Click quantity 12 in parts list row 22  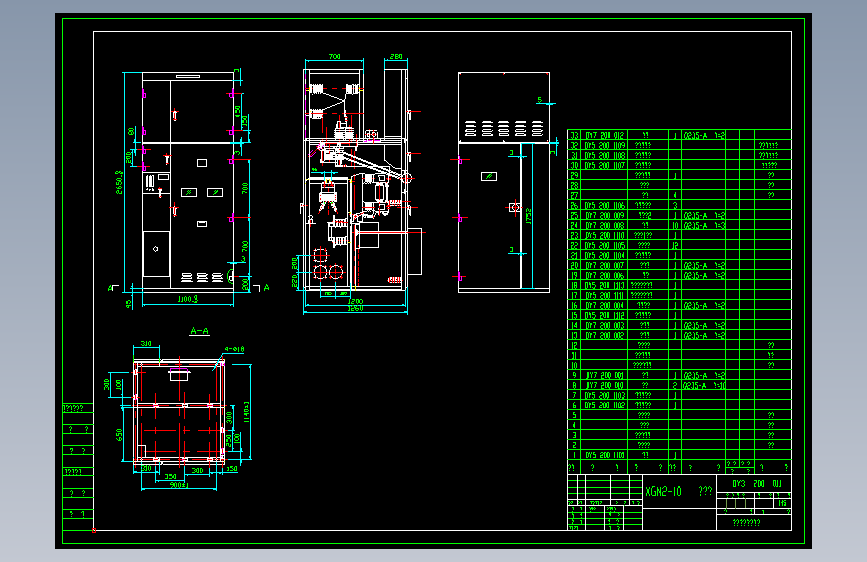coord(675,246)
